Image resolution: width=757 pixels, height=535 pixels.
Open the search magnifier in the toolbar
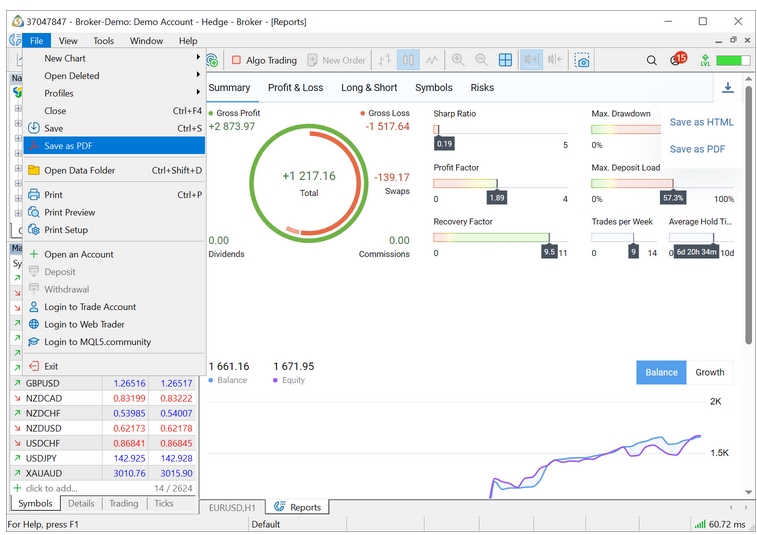(x=652, y=61)
